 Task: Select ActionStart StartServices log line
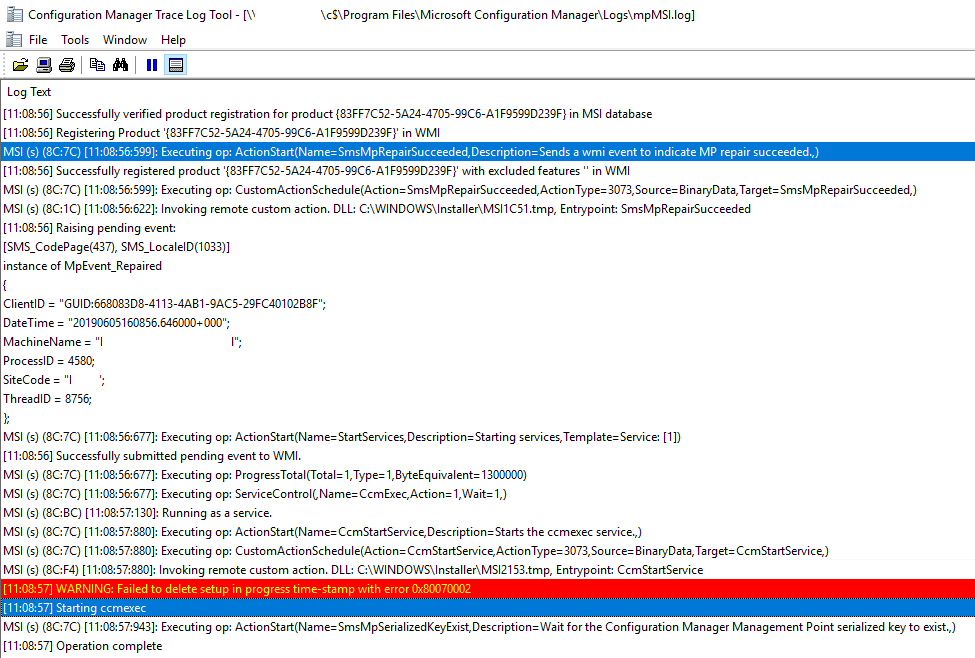click(x=488, y=437)
